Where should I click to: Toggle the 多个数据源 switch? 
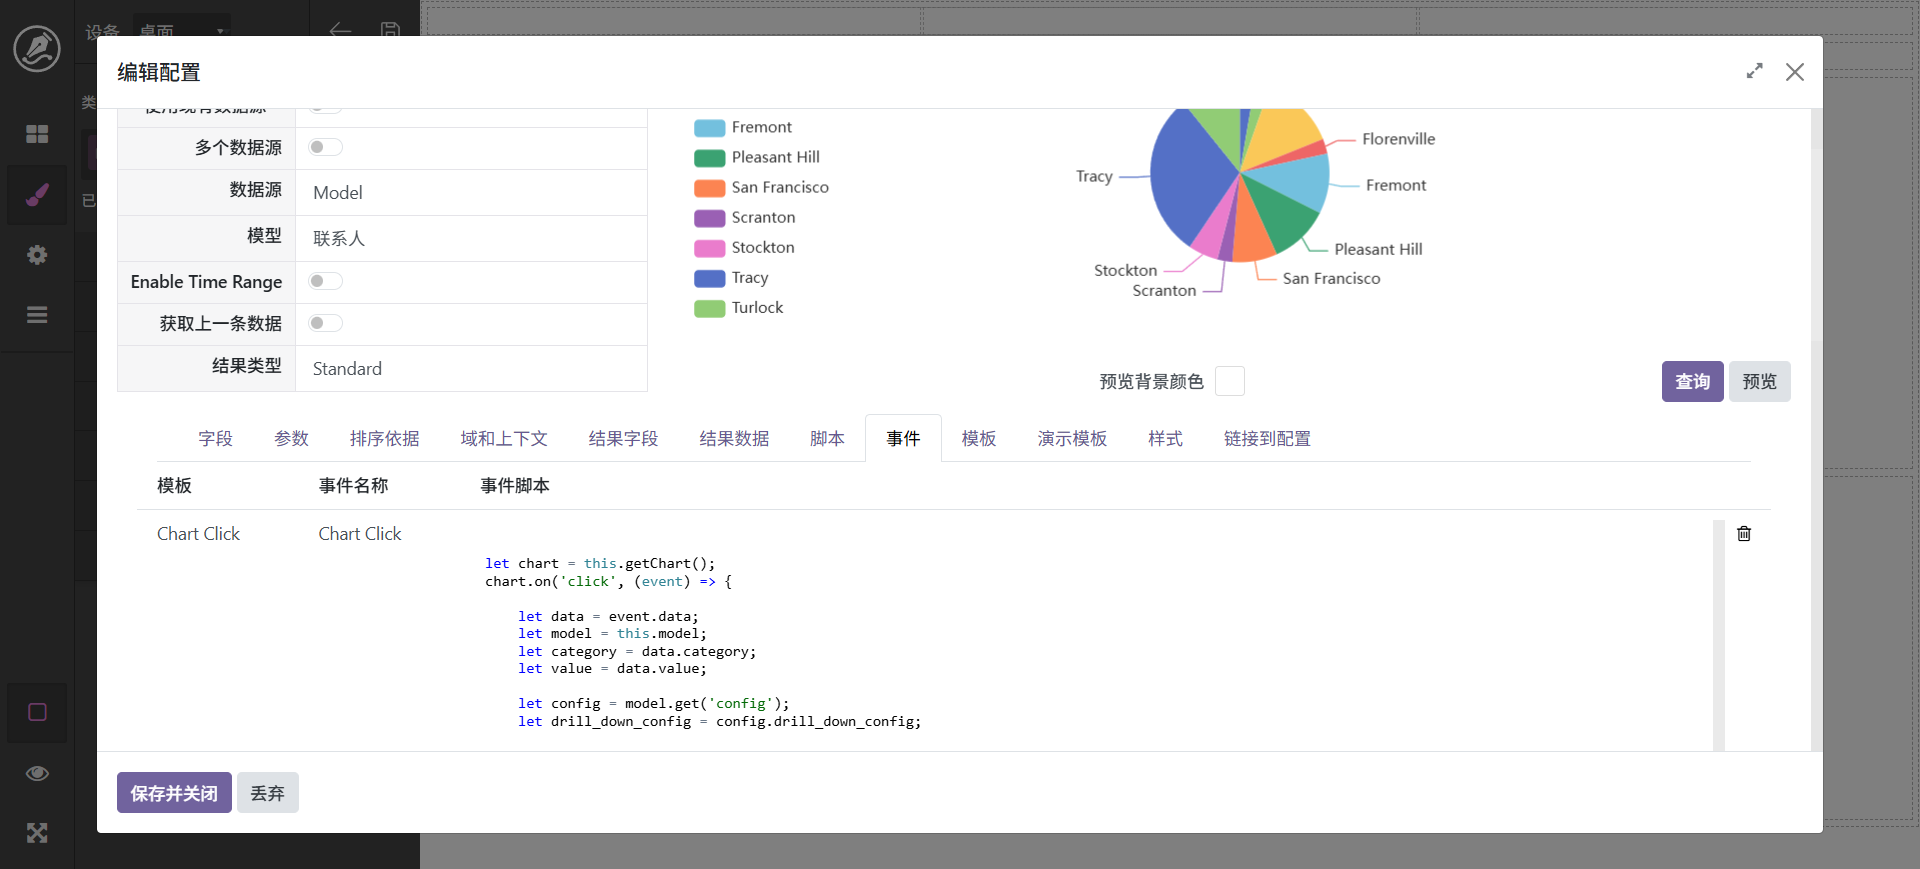325,148
